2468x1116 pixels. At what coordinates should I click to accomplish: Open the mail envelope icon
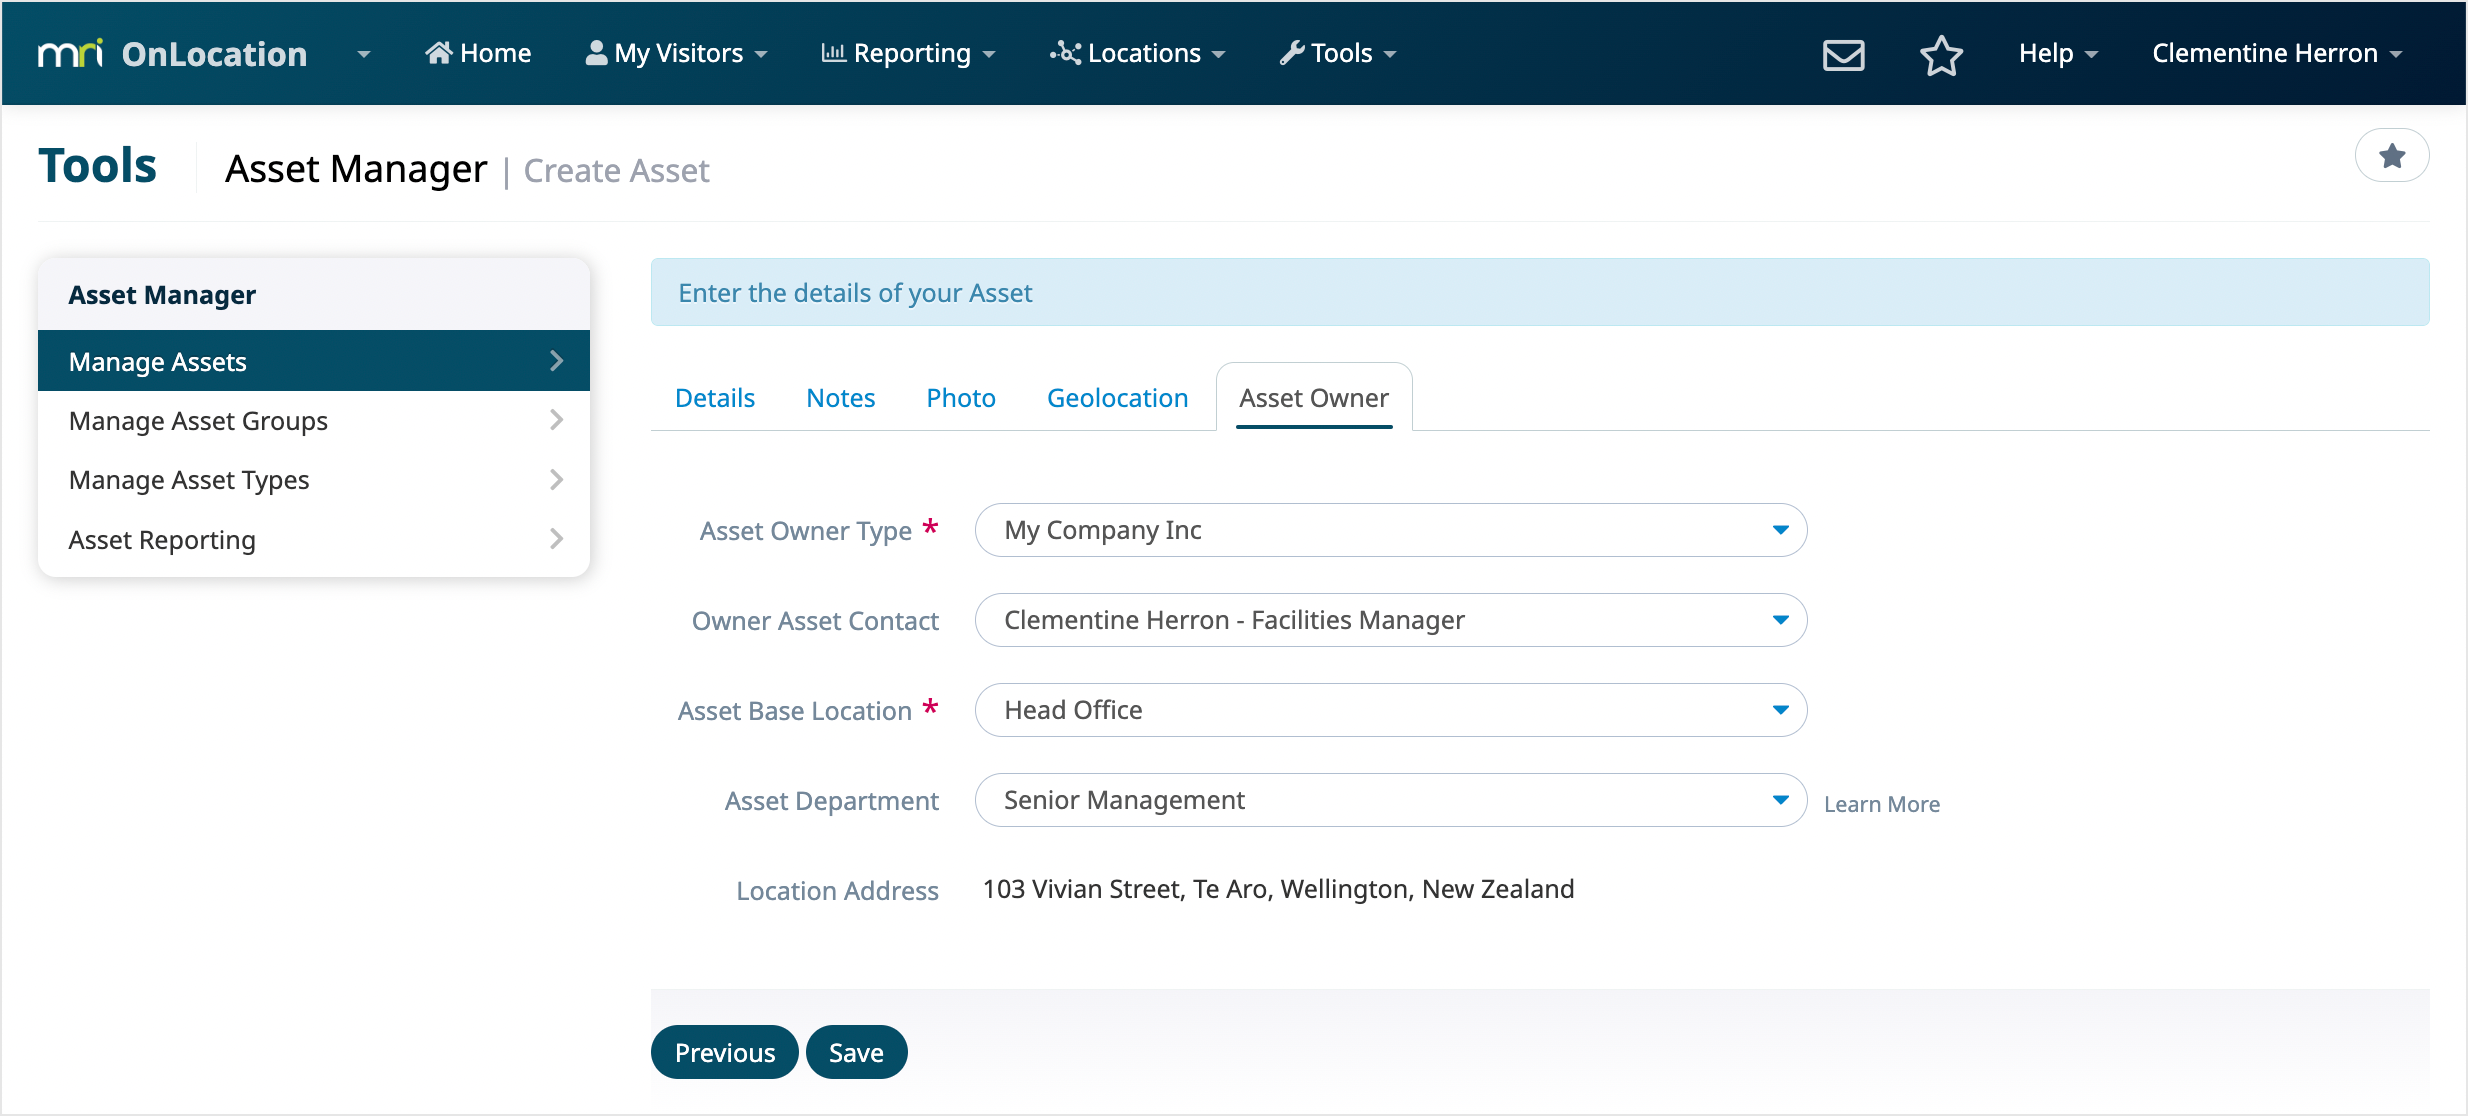(1843, 54)
